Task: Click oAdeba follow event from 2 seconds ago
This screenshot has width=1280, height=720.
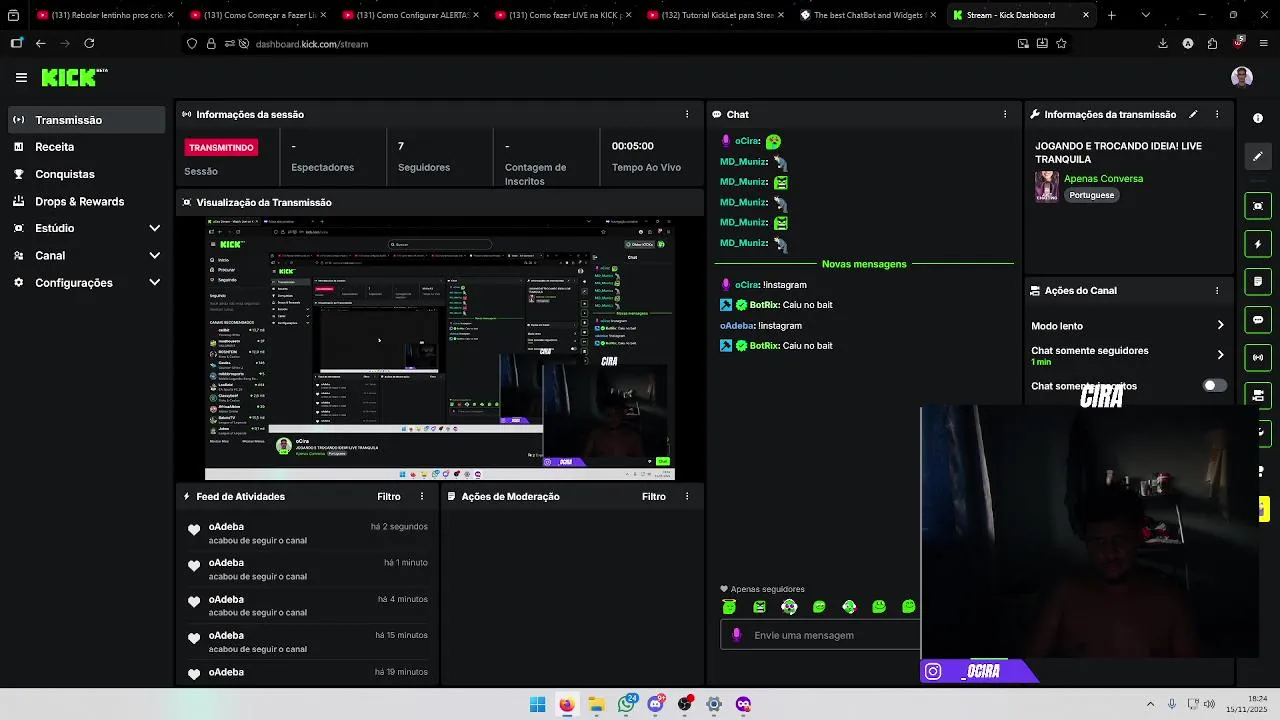Action: click(309, 533)
